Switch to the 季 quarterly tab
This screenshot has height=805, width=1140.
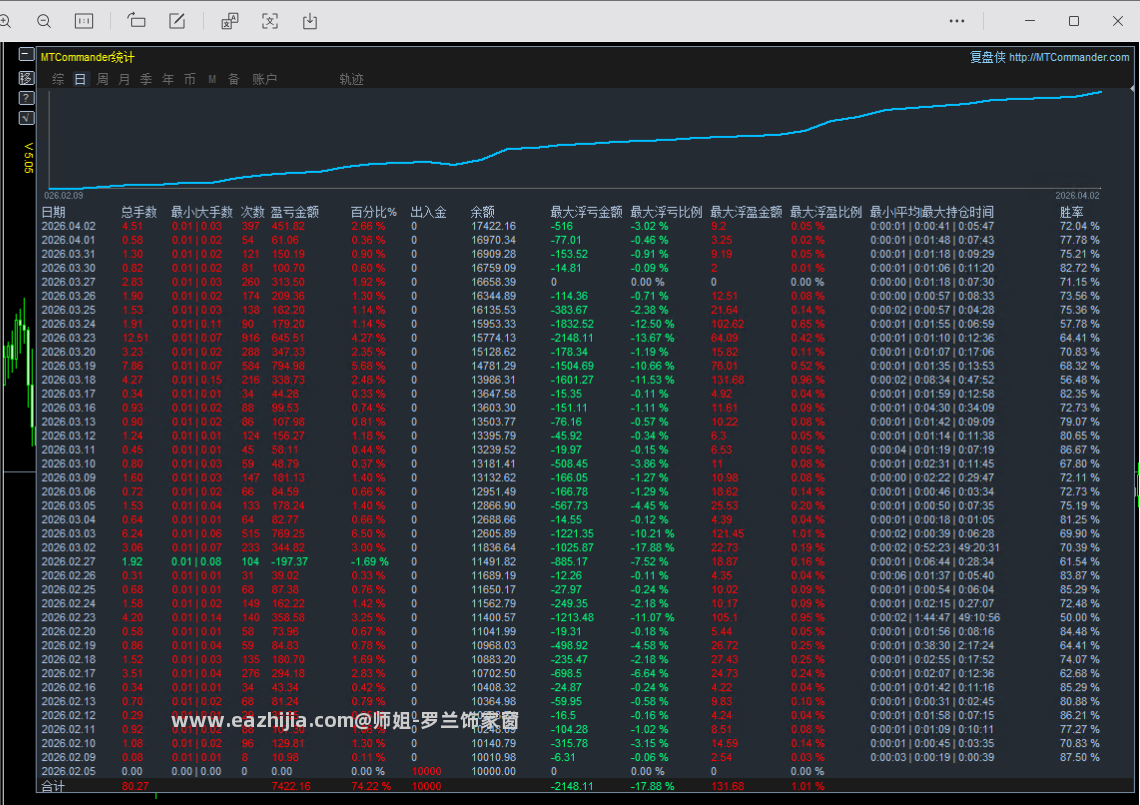[x=146, y=79]
